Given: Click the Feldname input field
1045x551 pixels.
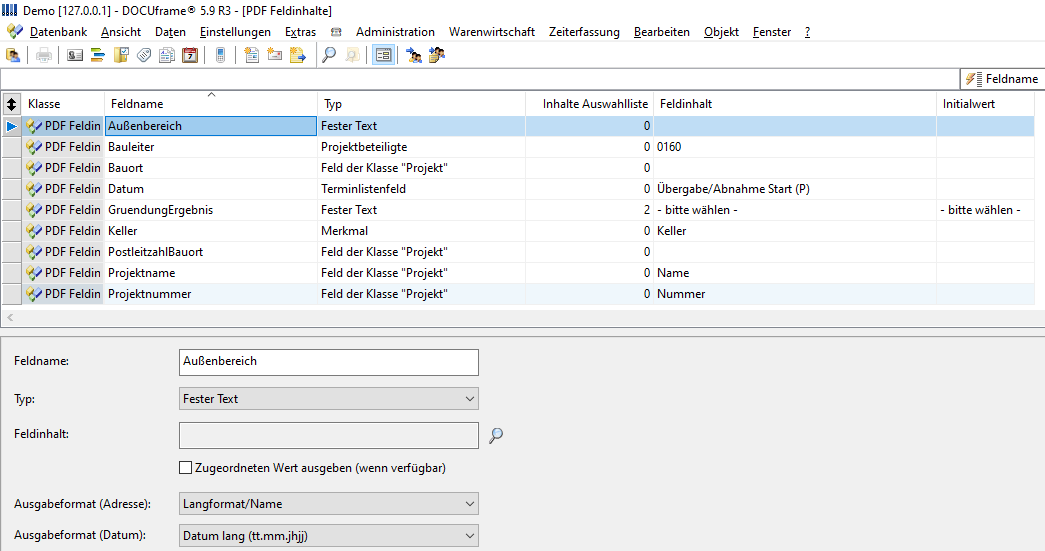Looking at the screenshot, I should coord(329,362).
